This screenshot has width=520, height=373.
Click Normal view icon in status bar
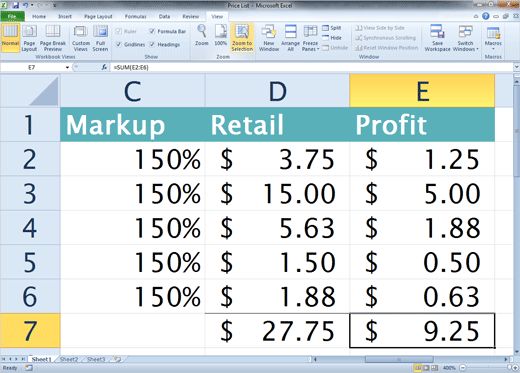point(417,368)
